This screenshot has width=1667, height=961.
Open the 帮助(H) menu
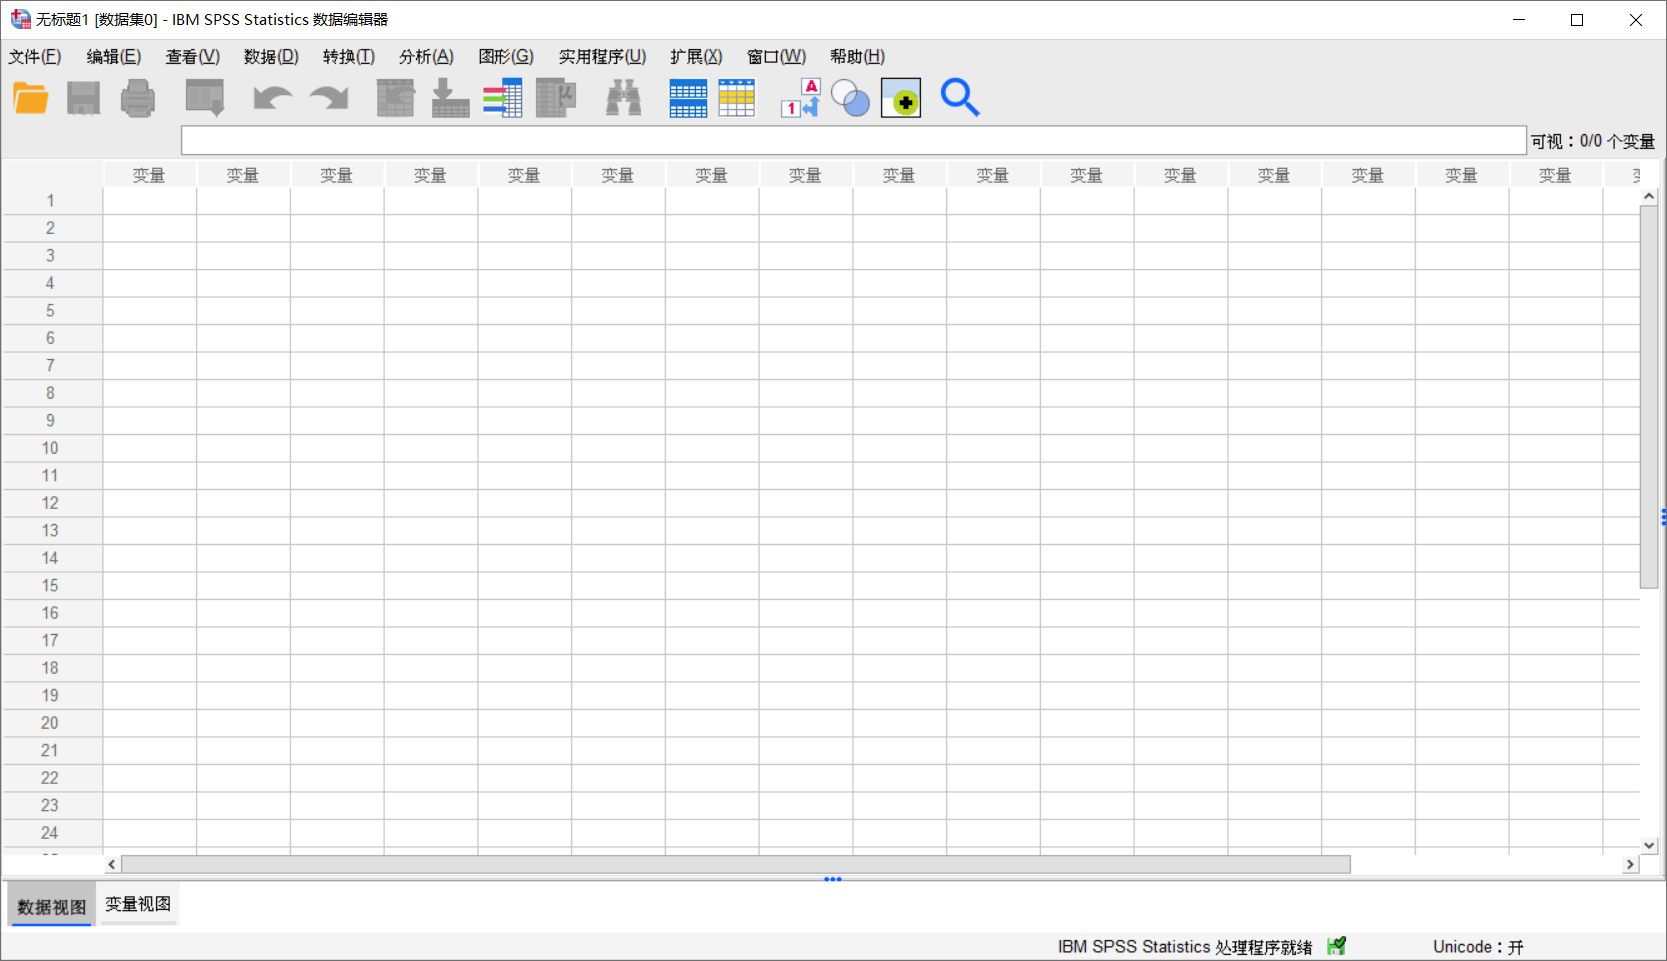coord(857,57)
